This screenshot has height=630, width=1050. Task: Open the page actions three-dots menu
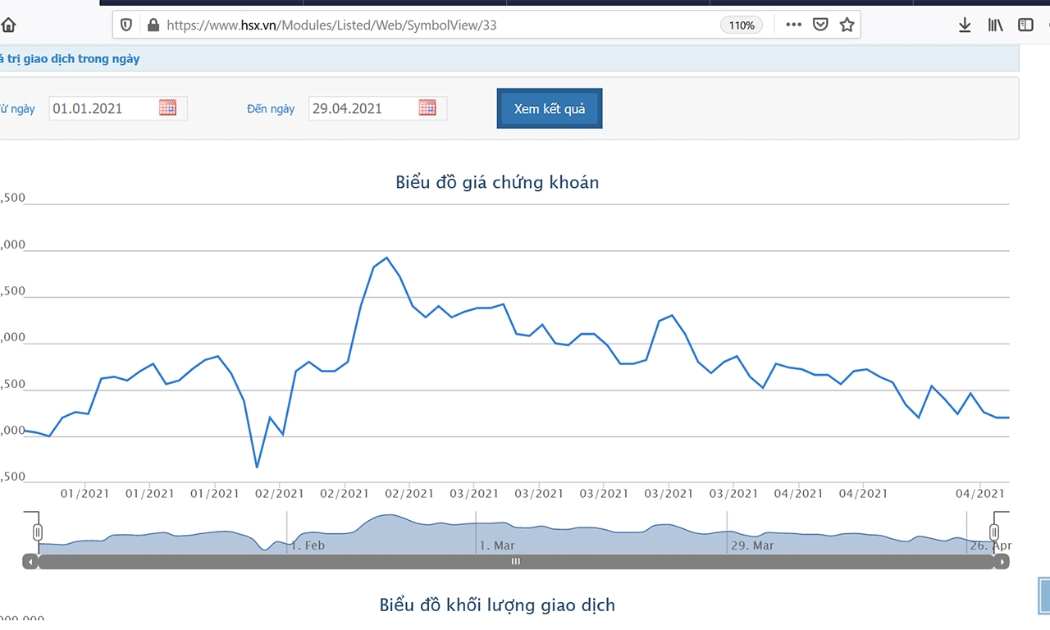pos(794,25)
